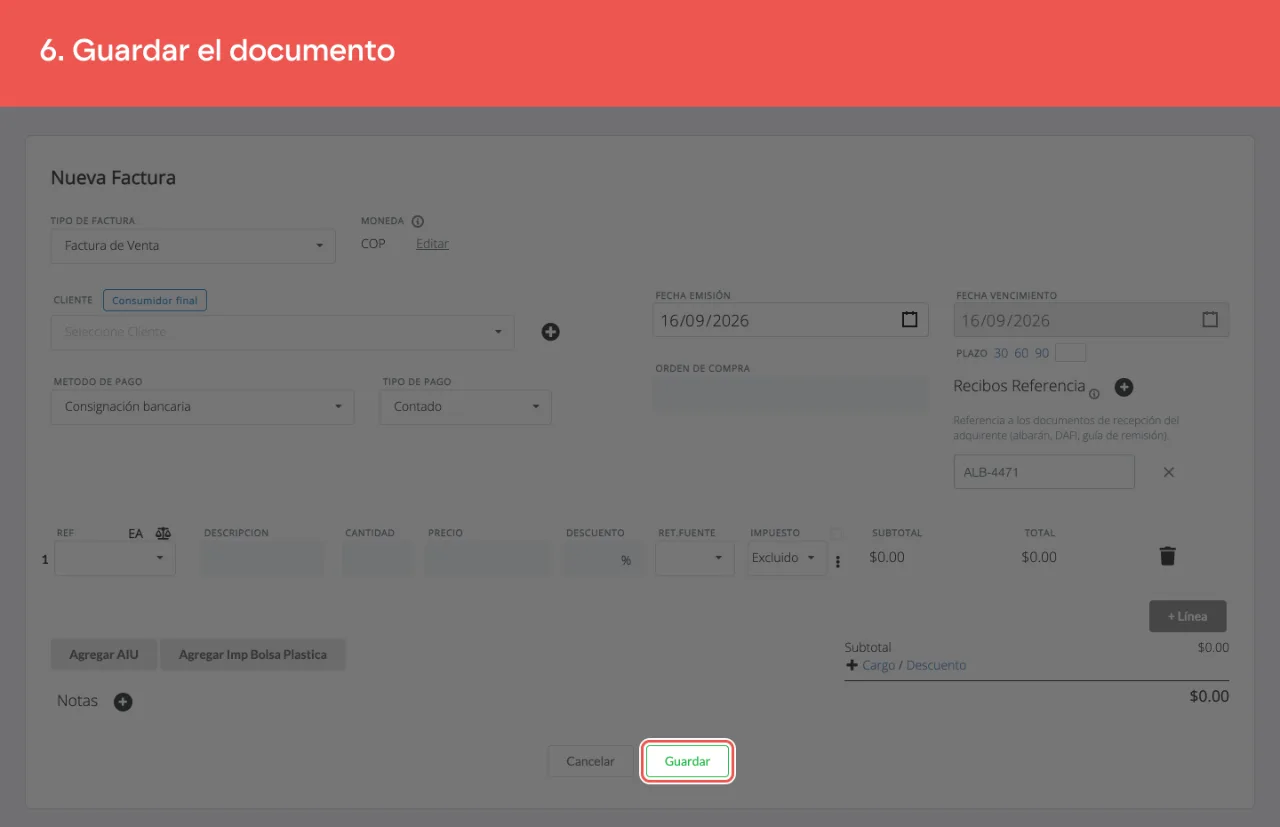
Task: Click the Orden de Compra field
Action: pyautogui.click(x=791, y=394)
